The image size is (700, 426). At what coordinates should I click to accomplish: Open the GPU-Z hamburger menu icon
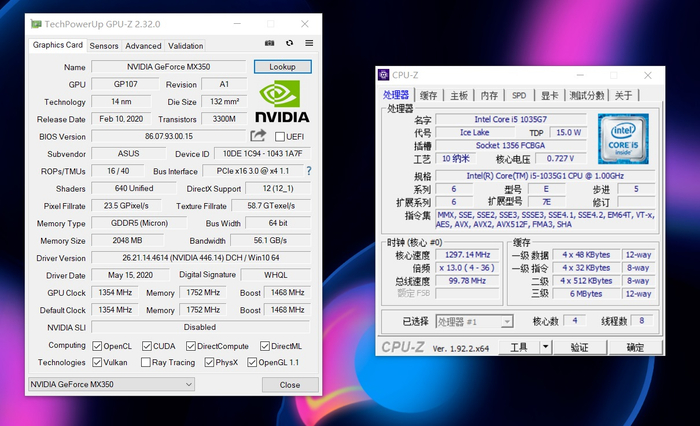(x=308, y=44)
